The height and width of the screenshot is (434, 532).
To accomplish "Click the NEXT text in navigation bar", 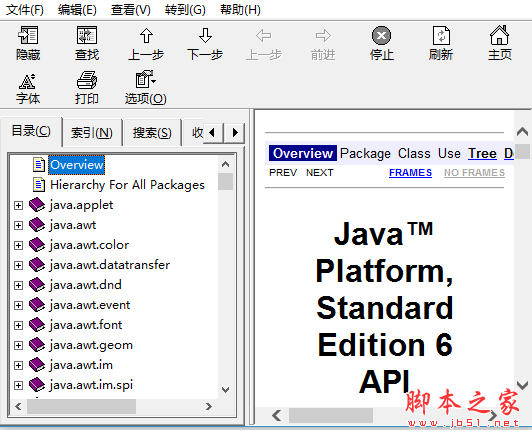I will coord(320,173).
